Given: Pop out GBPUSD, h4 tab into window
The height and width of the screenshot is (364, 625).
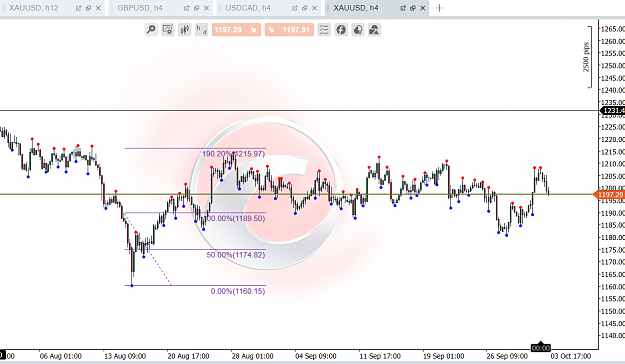Looking at the screenshot, I should pyautogui.click(x=197, y=8).
